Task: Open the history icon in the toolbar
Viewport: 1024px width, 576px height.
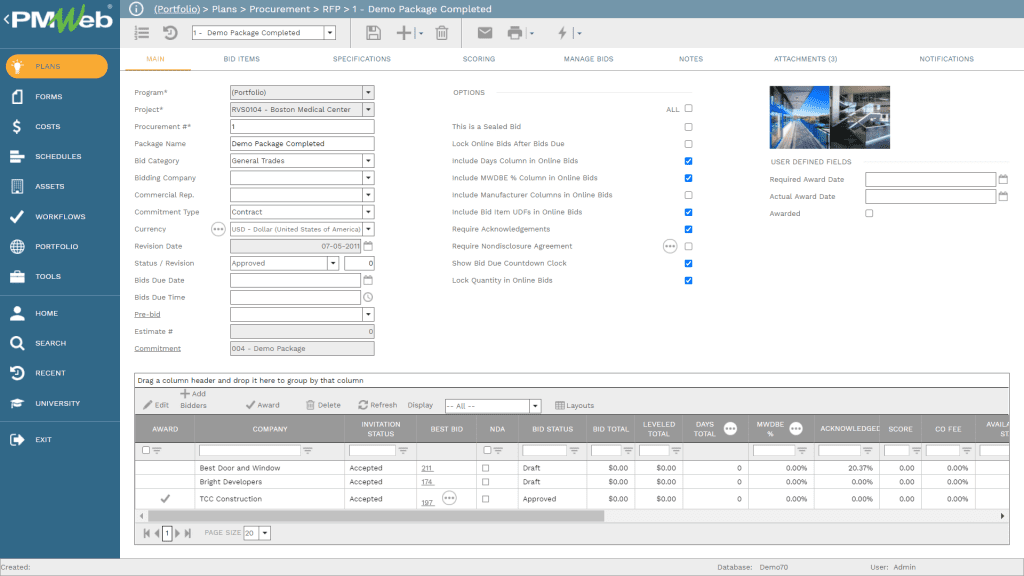Action: point(170,33)
